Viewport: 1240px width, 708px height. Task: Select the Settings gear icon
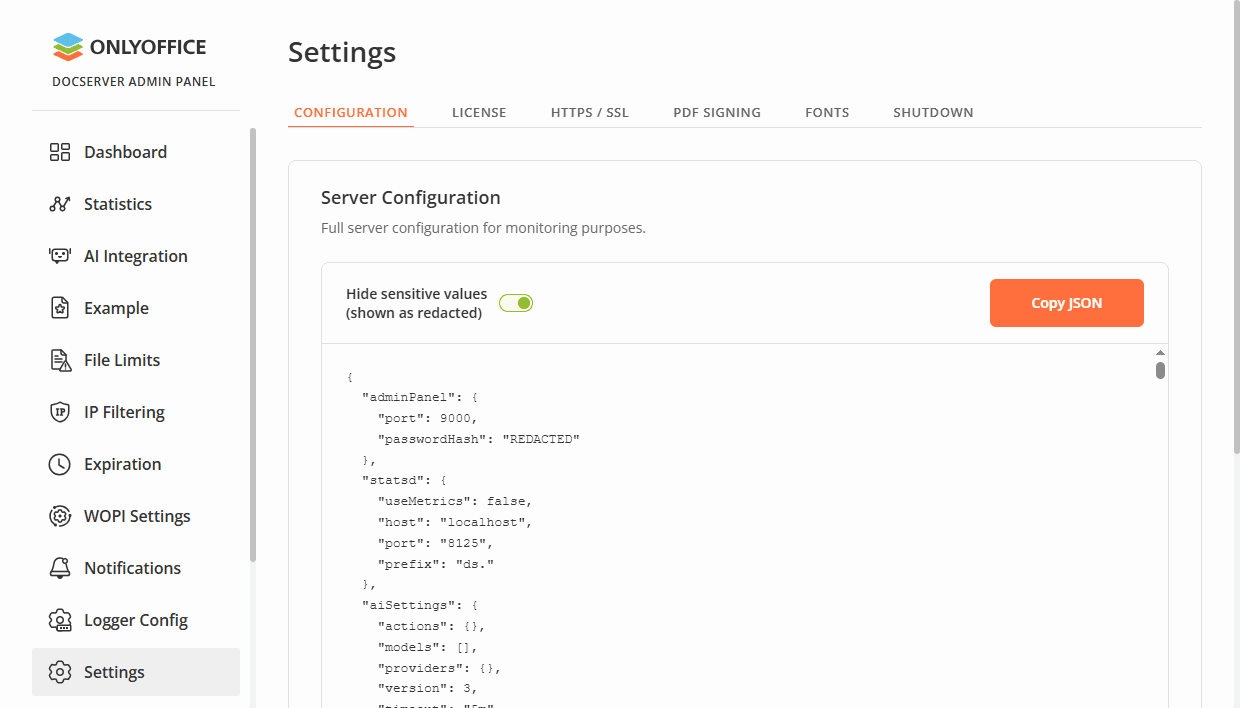pyautogui.click(x=57, y=671)
